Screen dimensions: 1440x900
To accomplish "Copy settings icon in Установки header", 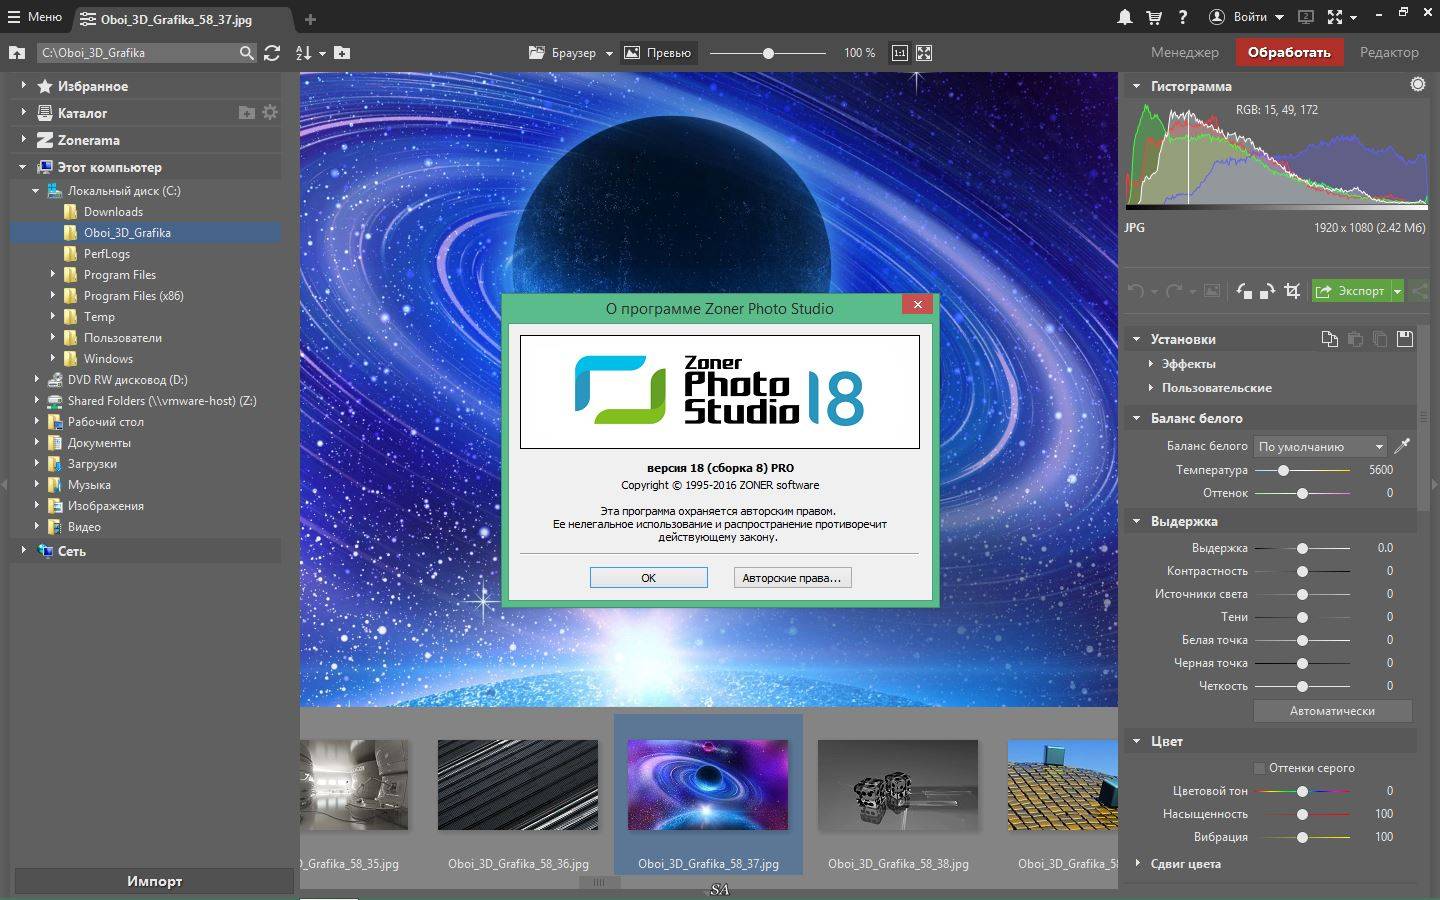I will pyautogui.click(x=1329, y=339).
